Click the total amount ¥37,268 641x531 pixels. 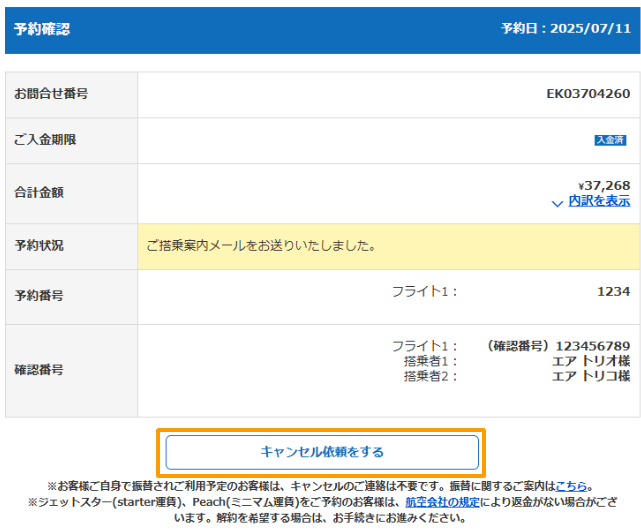(x=604, y=185)
